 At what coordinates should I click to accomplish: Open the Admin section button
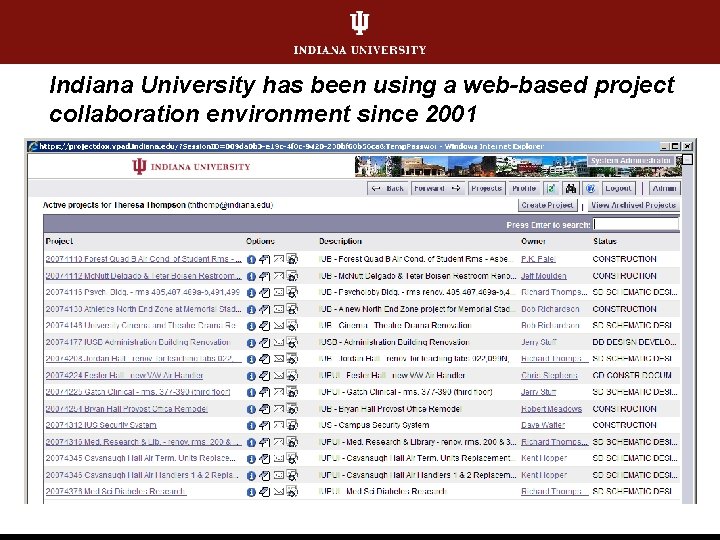point(664,188)
